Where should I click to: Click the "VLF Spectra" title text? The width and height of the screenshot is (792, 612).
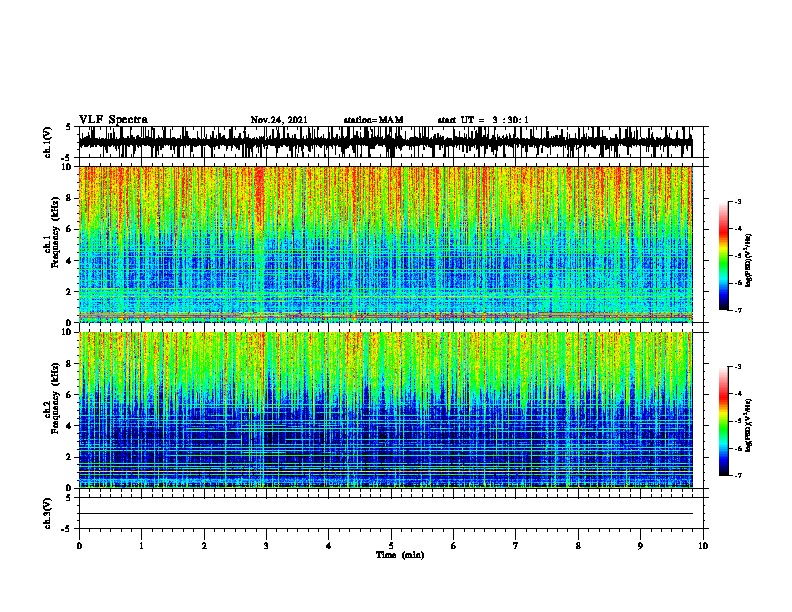coord(114,120)
